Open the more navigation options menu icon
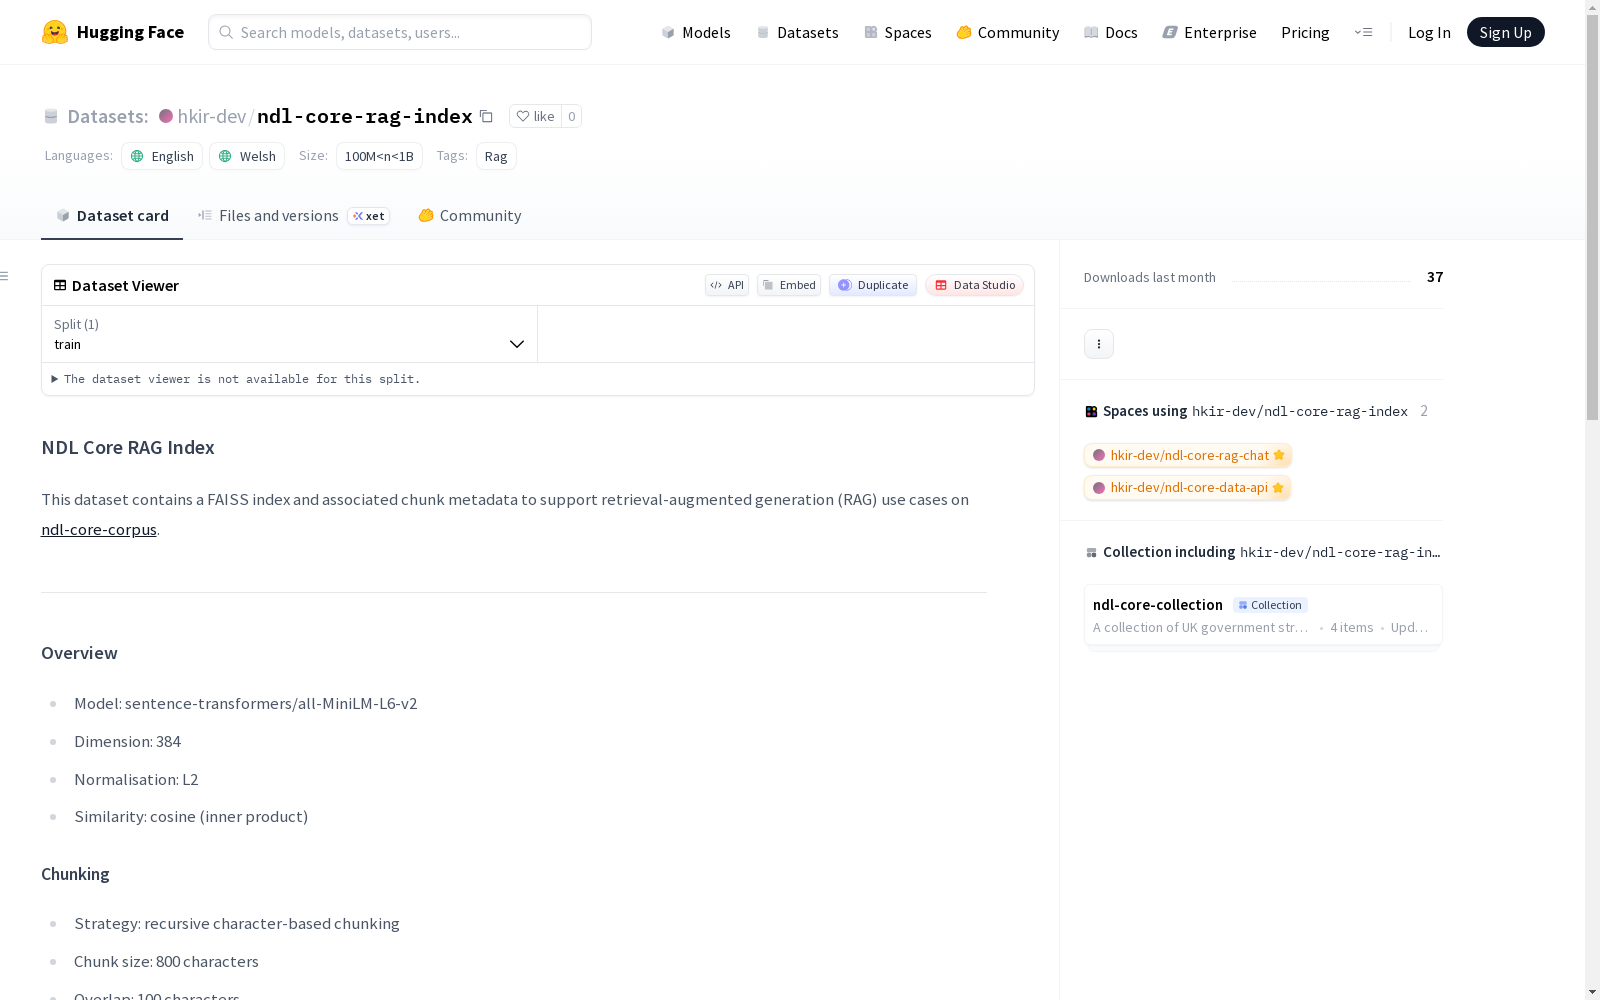This screenshot has width=1600, height=1000. click(1363, 32)
